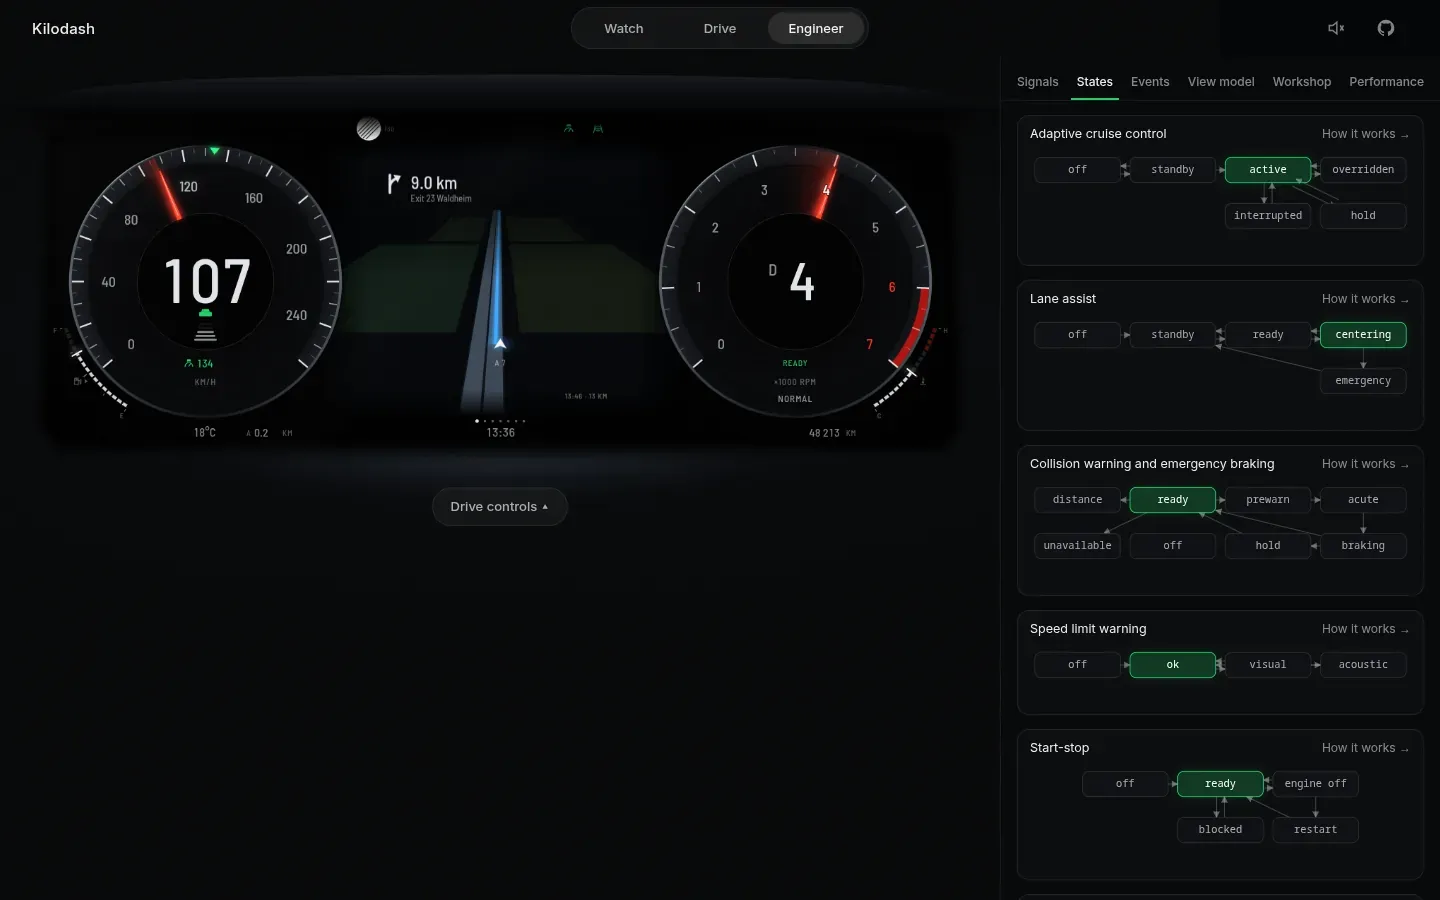This screenshot has width=1440, height=900.
Task: Click the fuel pump icon by the fuel gauge
Action: coord(77,381)
